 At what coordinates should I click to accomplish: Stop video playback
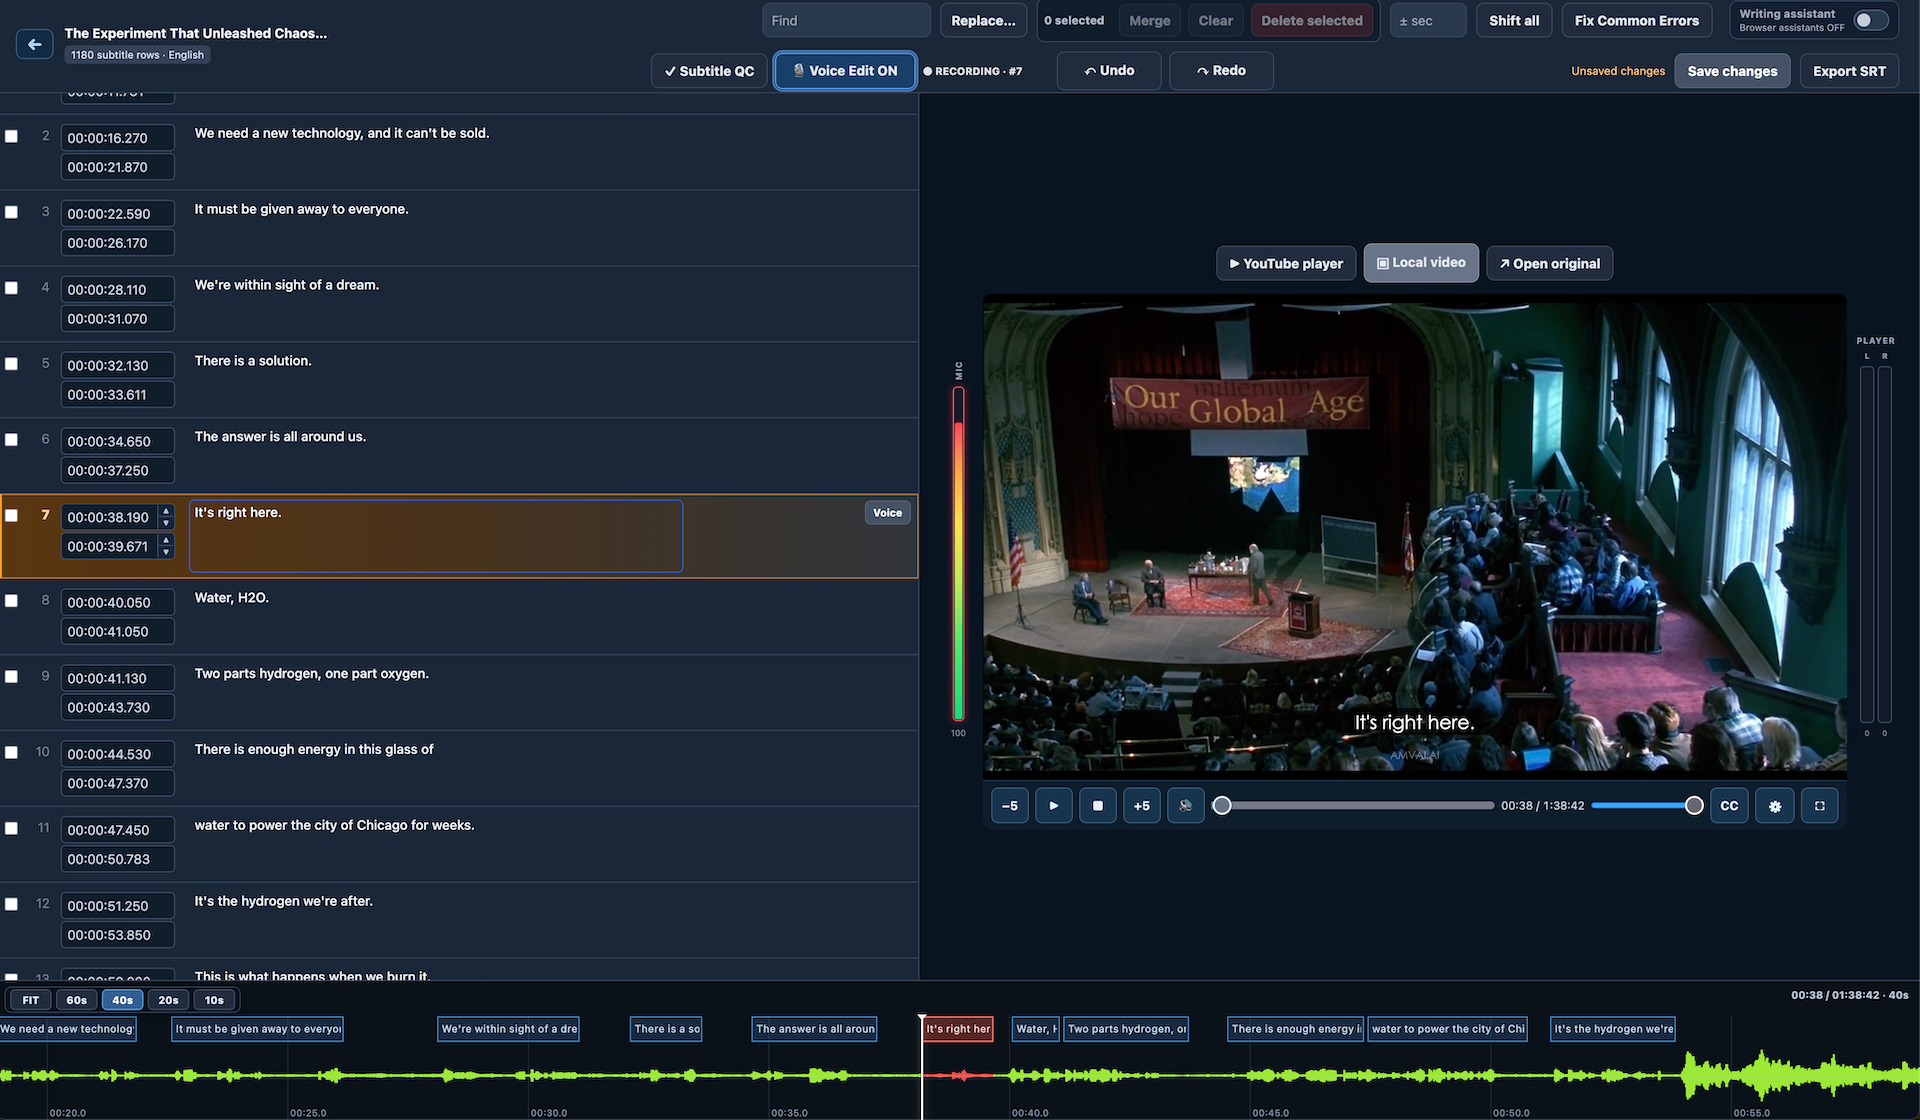(x=1097, y=806)
